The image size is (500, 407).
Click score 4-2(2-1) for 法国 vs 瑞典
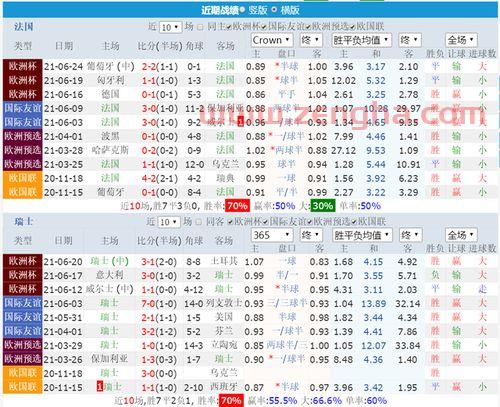160,179
